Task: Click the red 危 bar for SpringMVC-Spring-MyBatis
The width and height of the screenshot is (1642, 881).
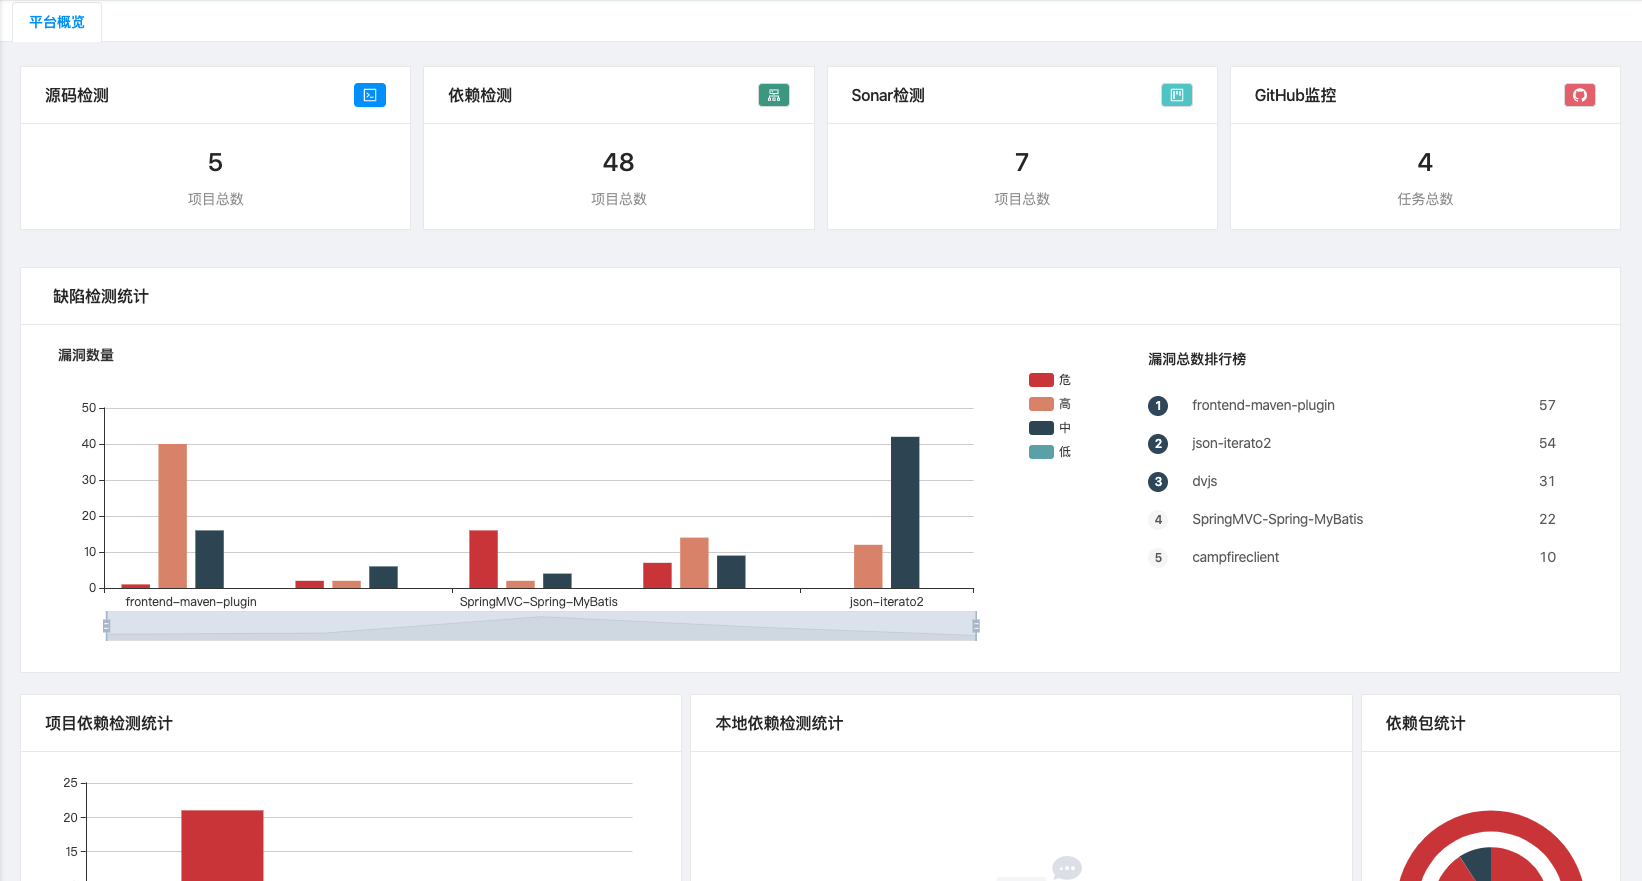Action: click(x=483, y=559)
